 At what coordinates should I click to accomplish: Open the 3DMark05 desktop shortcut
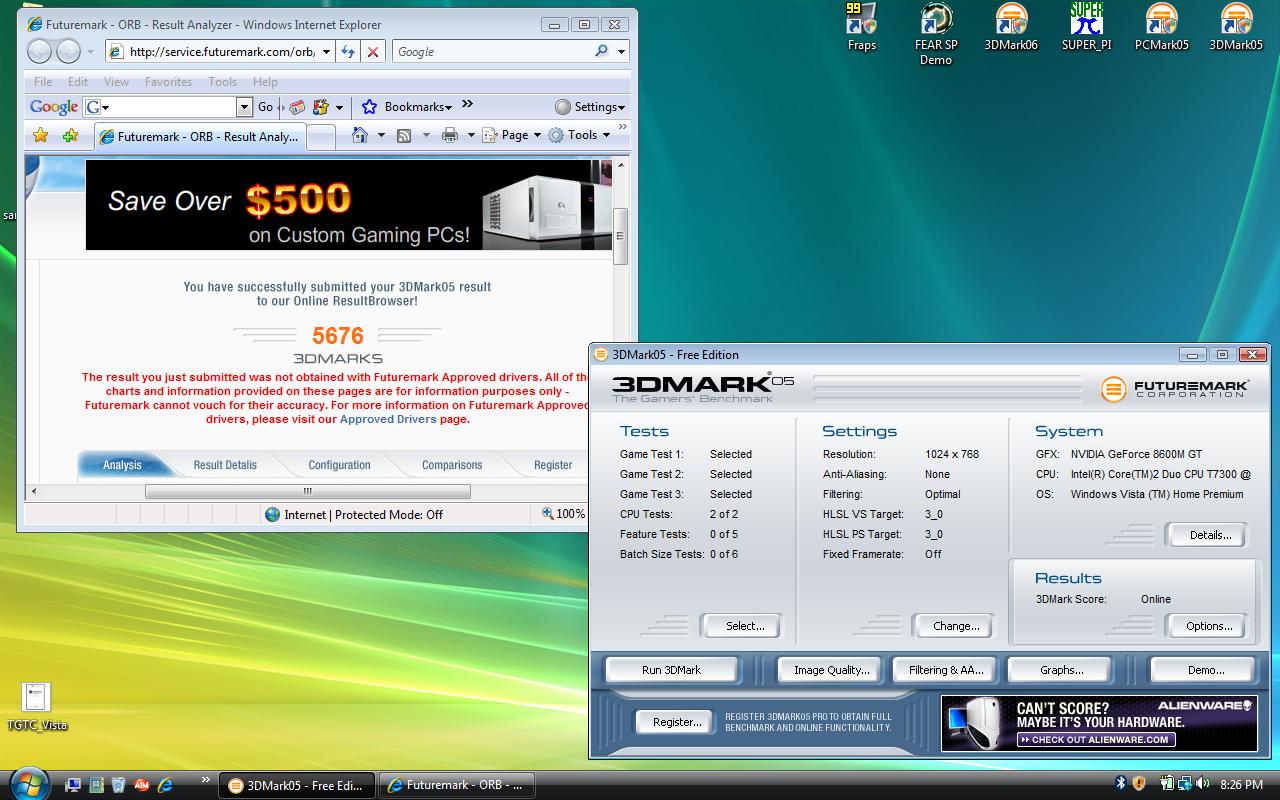[1236, 27]
